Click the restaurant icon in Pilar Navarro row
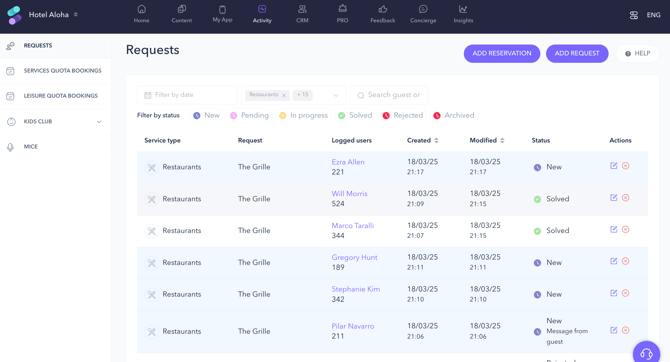670x362 pixels. coord(151,332)
